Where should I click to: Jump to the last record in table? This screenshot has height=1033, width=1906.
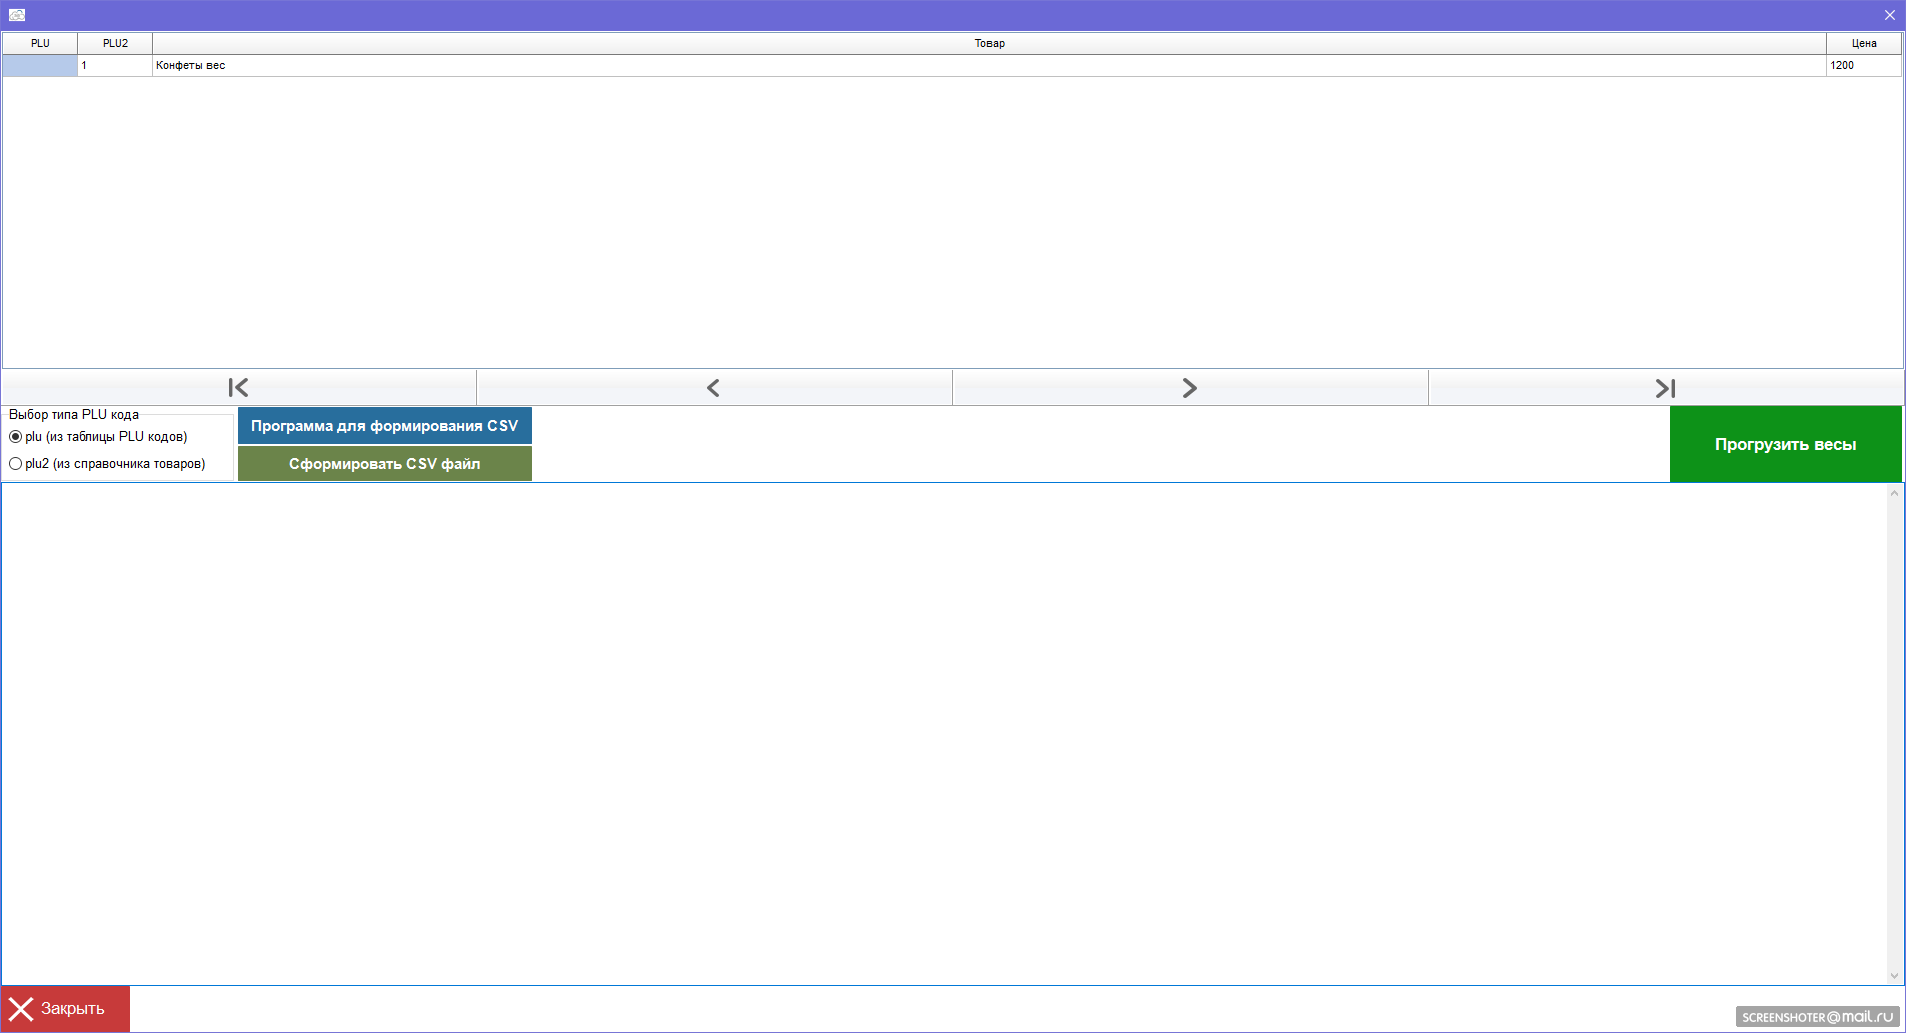tap(1665, 388)
